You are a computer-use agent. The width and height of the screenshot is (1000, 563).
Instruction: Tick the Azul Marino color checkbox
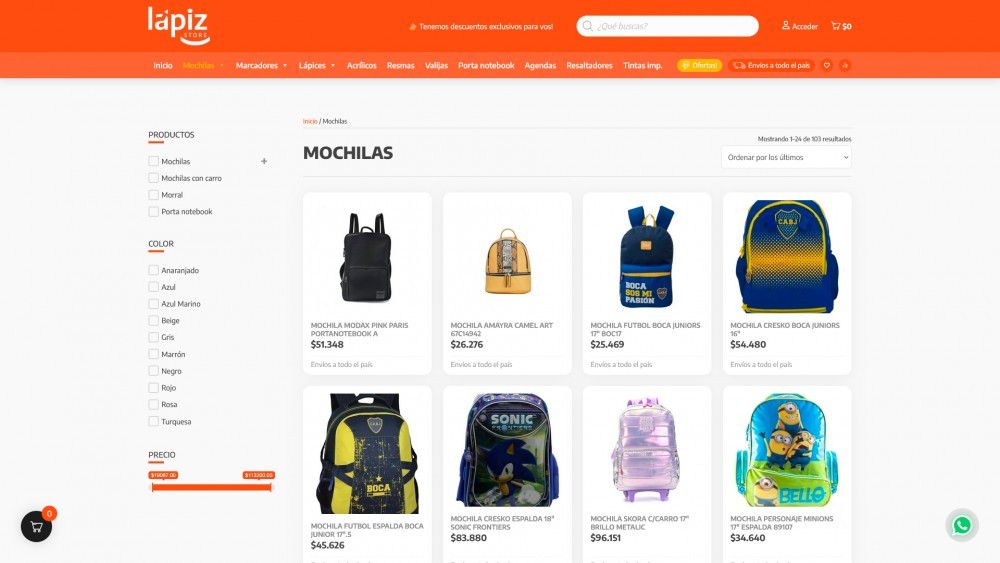coord(154,303)
